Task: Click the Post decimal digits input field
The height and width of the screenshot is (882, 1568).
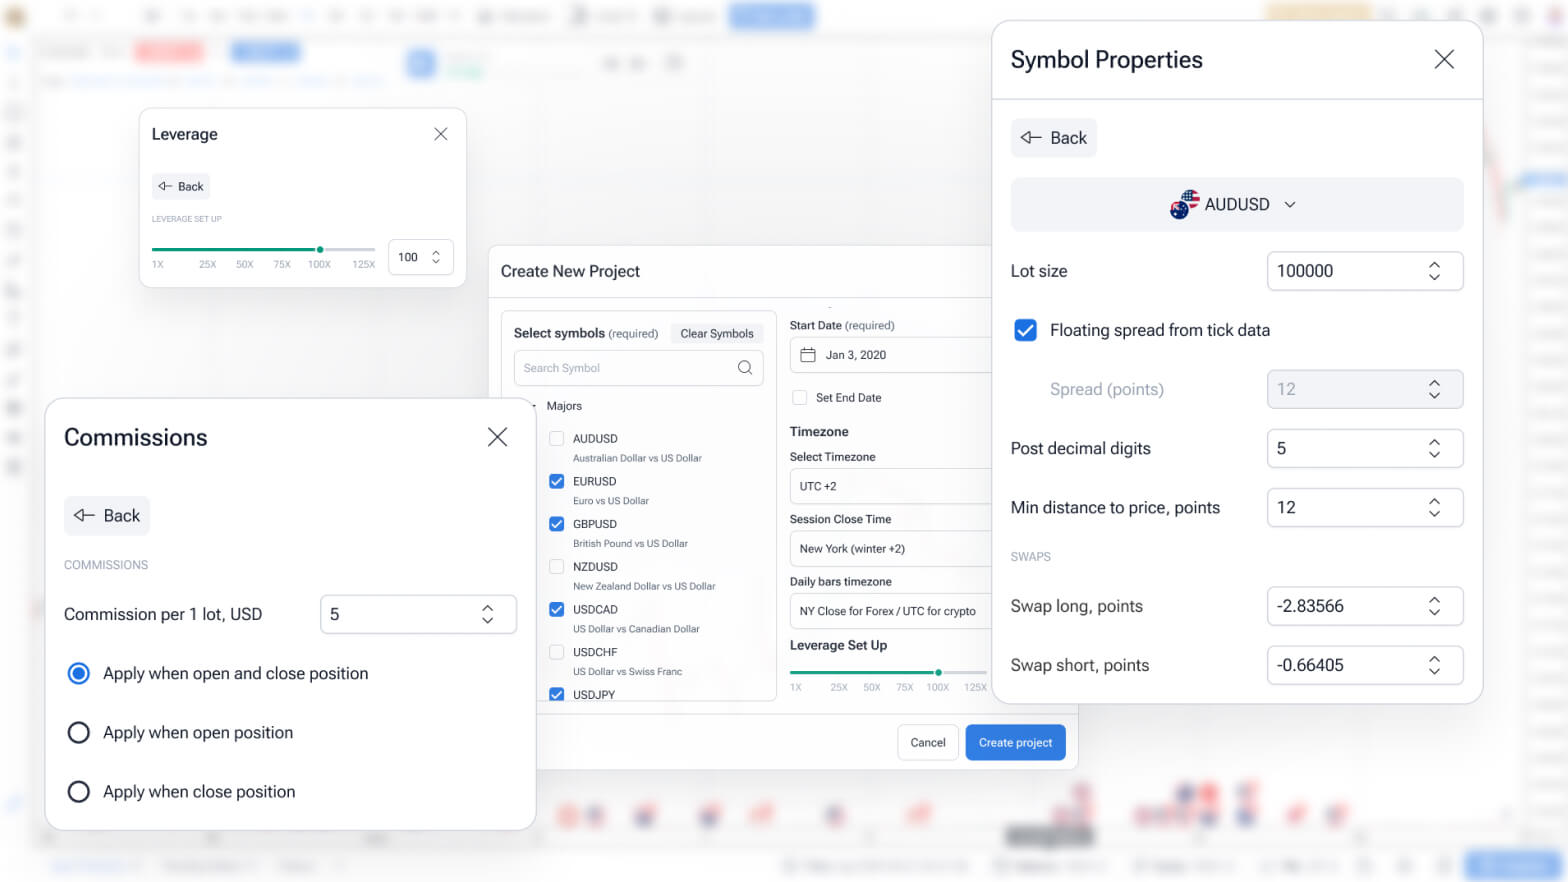Action: tap(1345, 449)
